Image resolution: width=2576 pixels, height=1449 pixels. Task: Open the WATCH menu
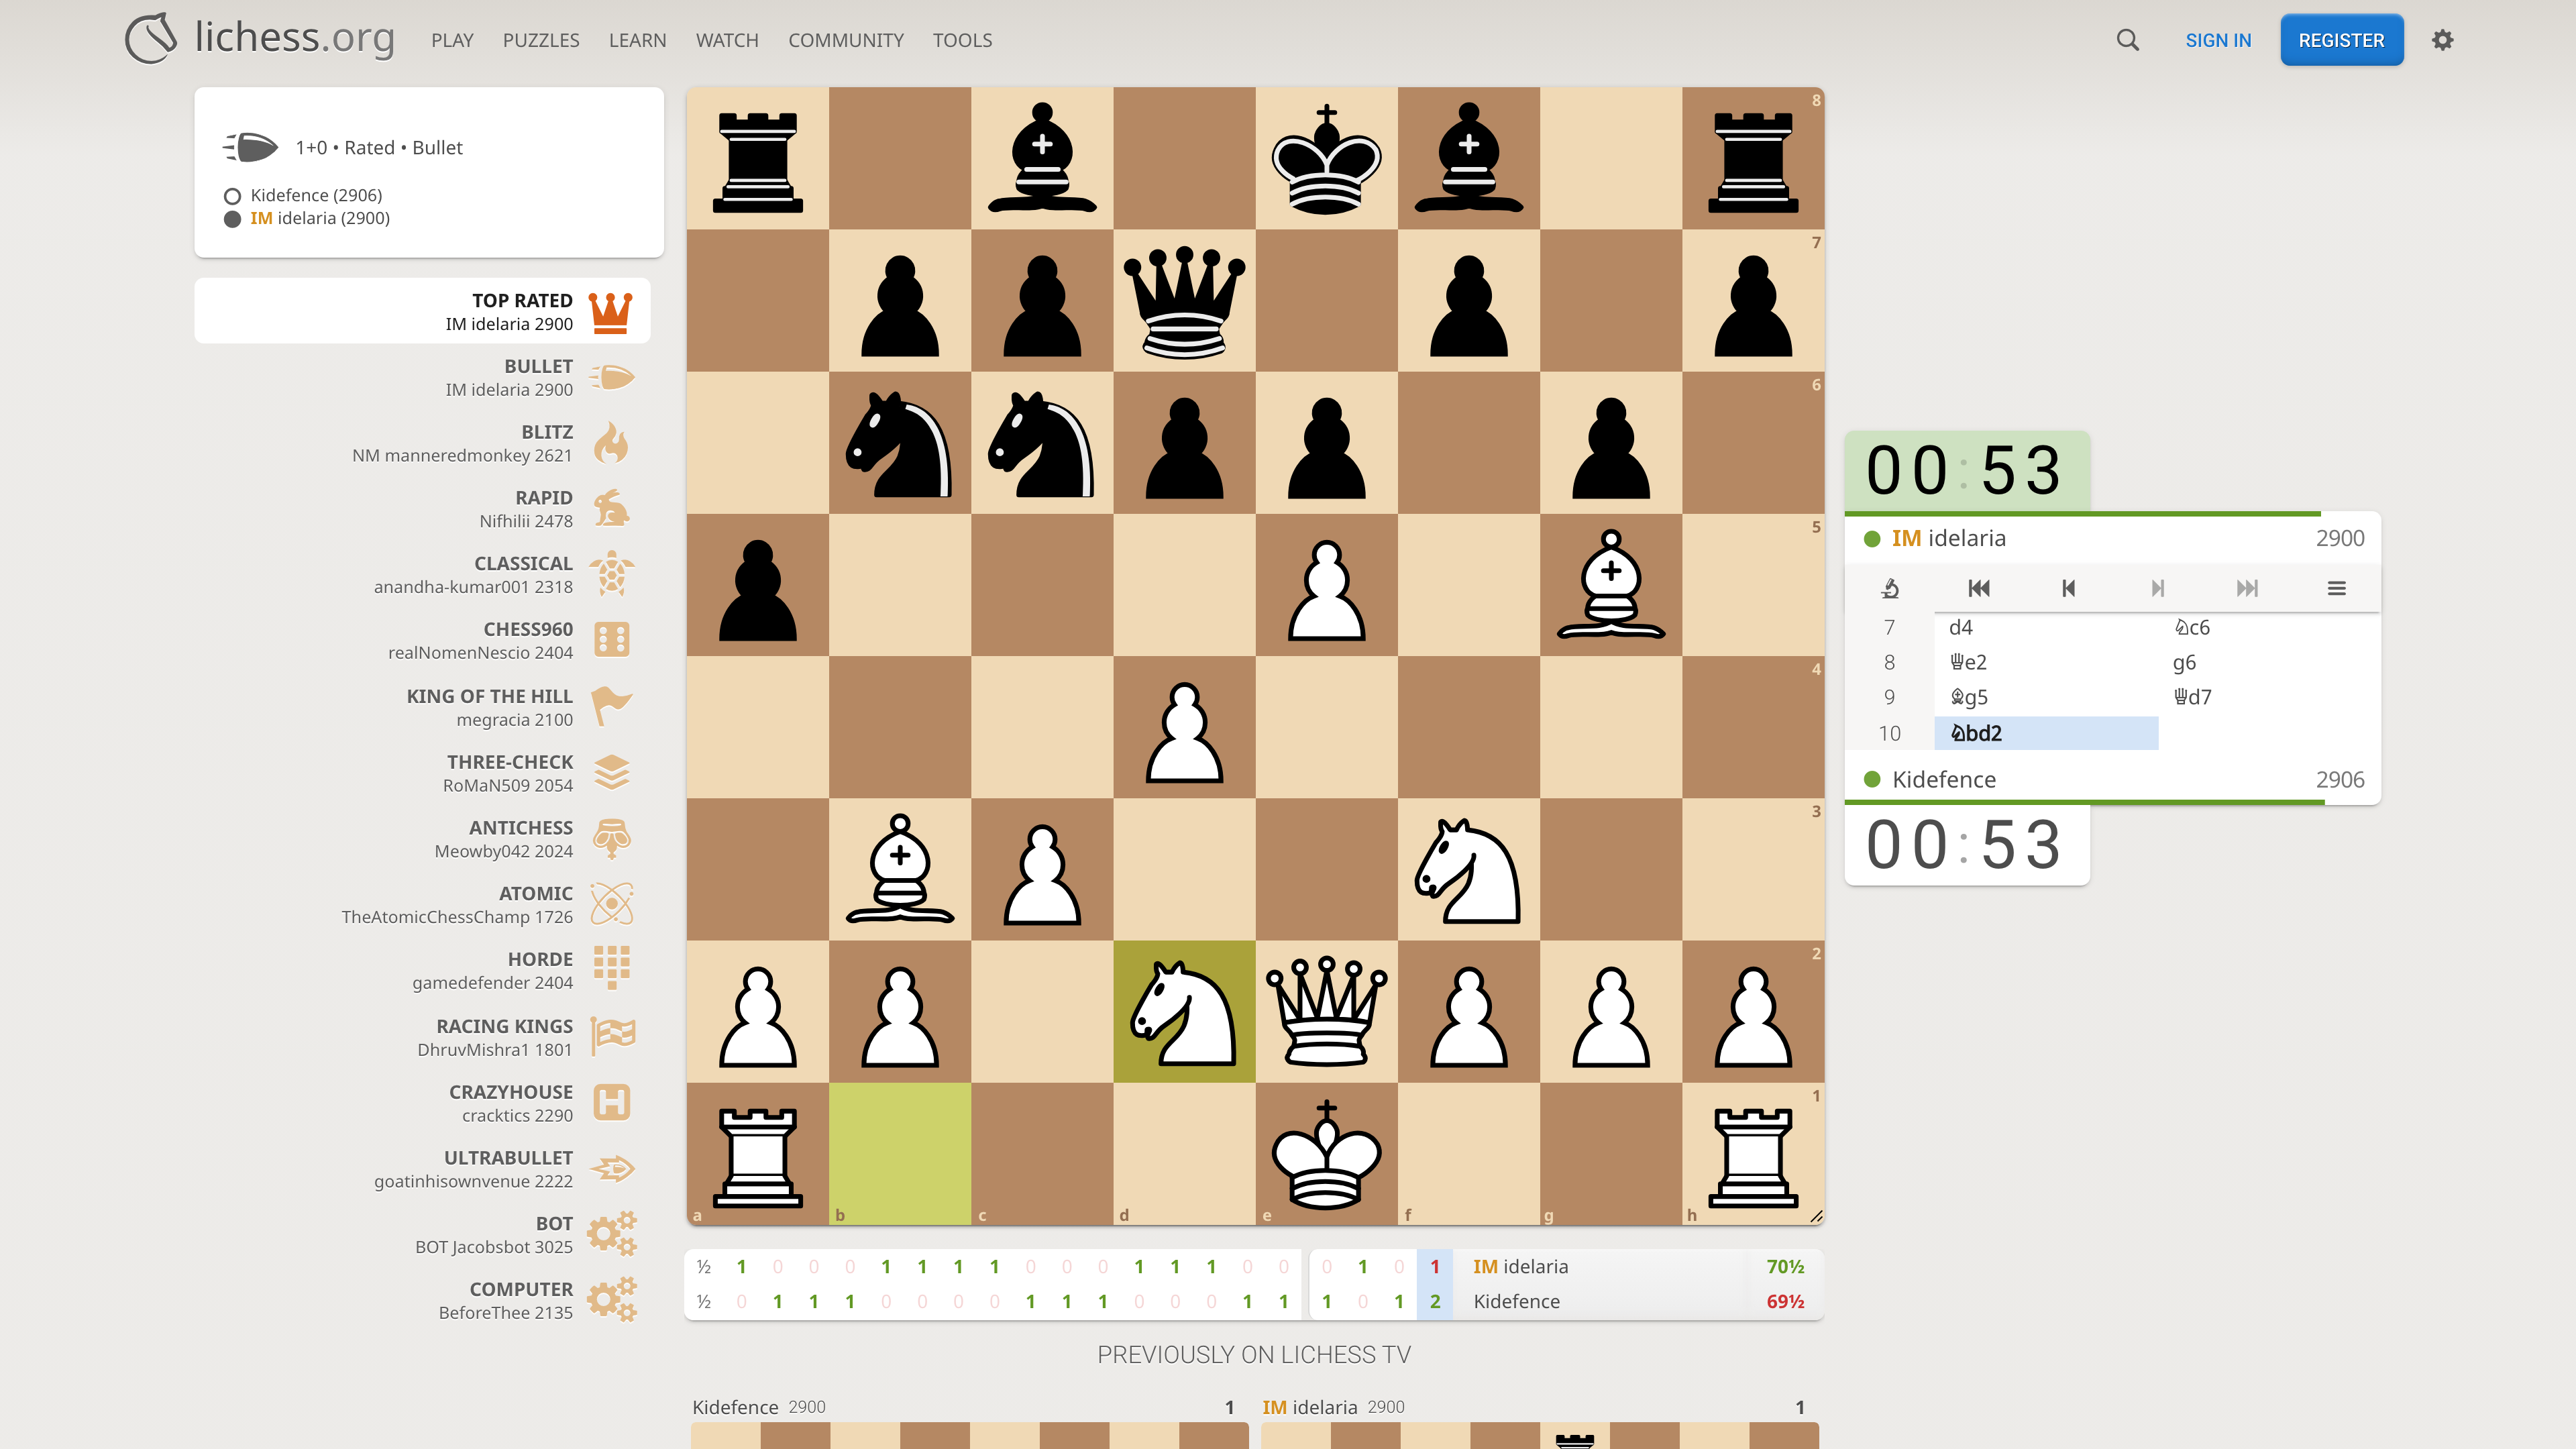(727, 40)
